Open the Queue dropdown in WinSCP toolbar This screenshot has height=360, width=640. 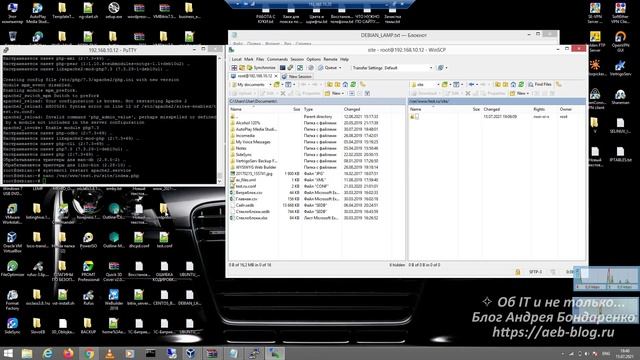(330, 68)
